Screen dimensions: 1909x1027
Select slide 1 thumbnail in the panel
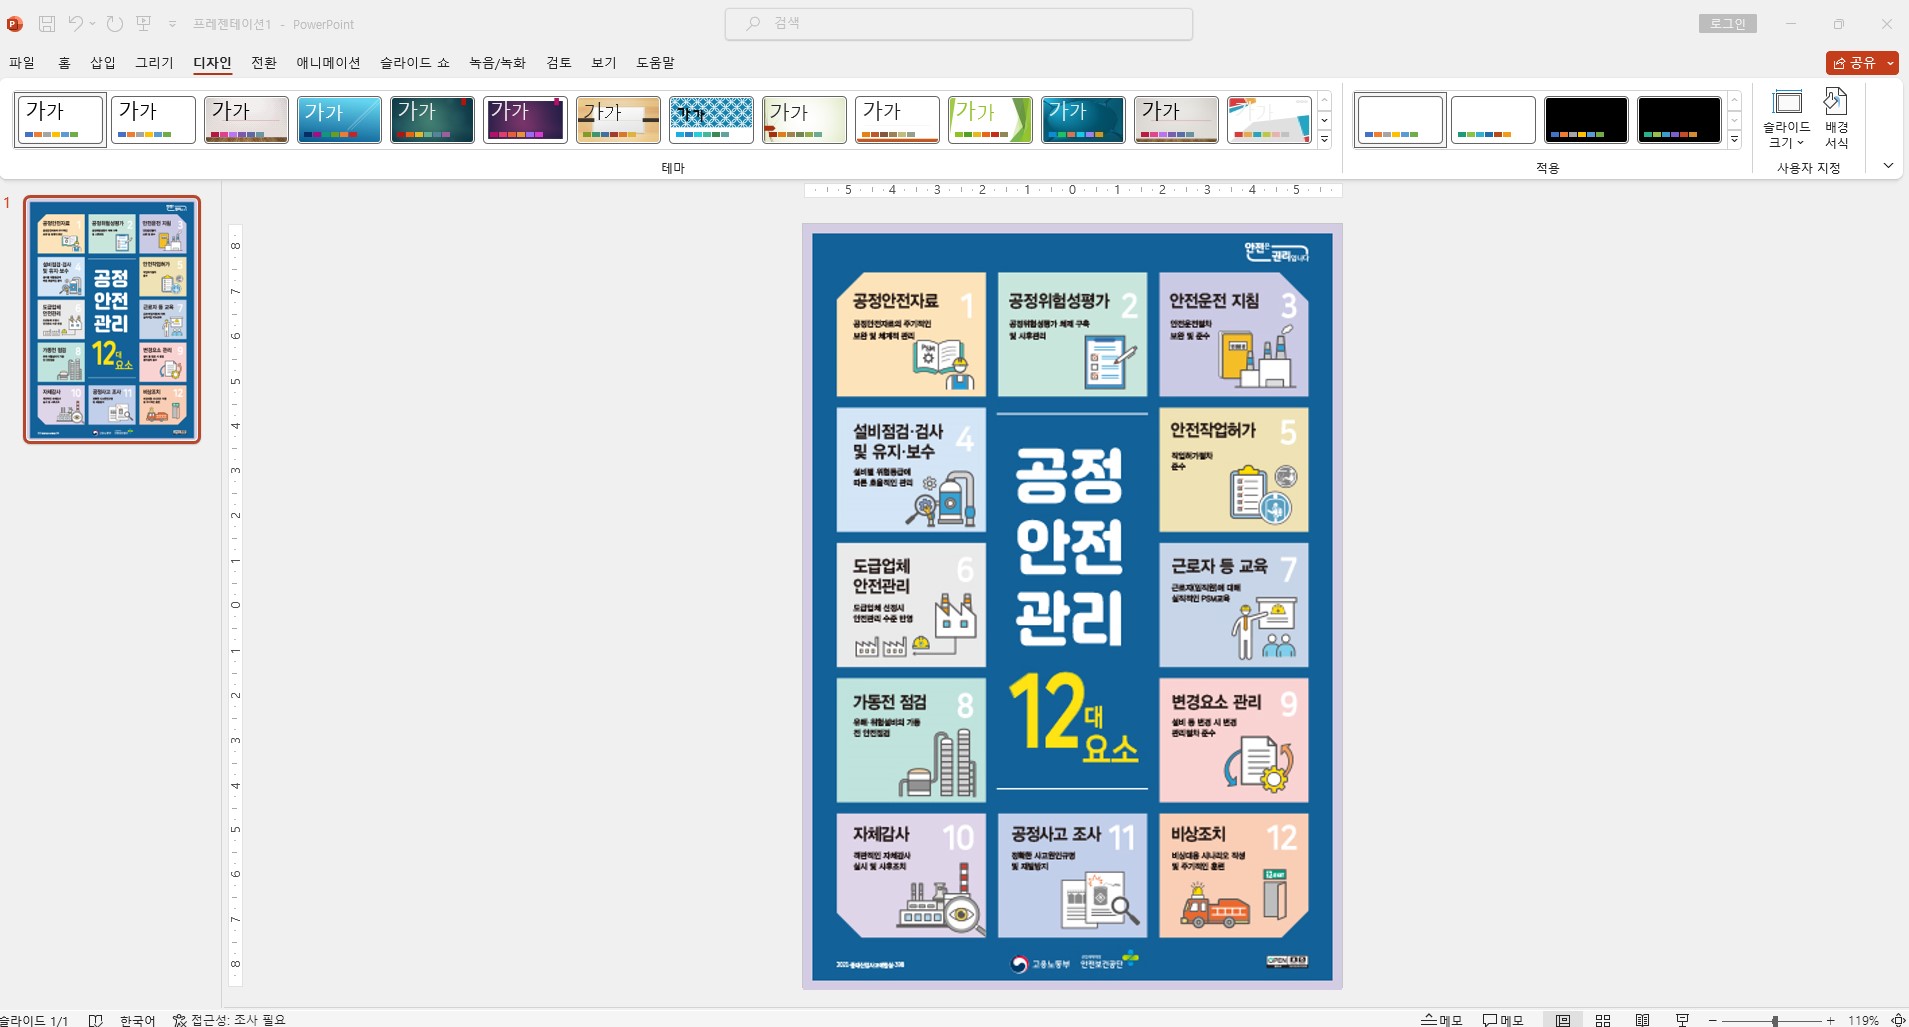pyautogui.click(x=112, y=320)
